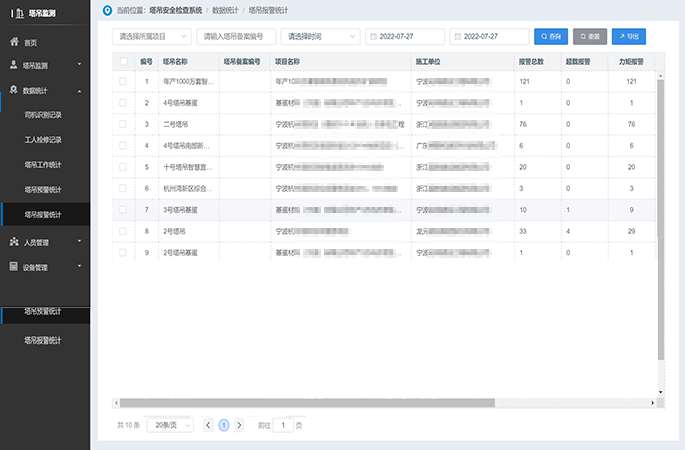Click the 塔吊监测 person icon in sidebar

click(14, 66)
